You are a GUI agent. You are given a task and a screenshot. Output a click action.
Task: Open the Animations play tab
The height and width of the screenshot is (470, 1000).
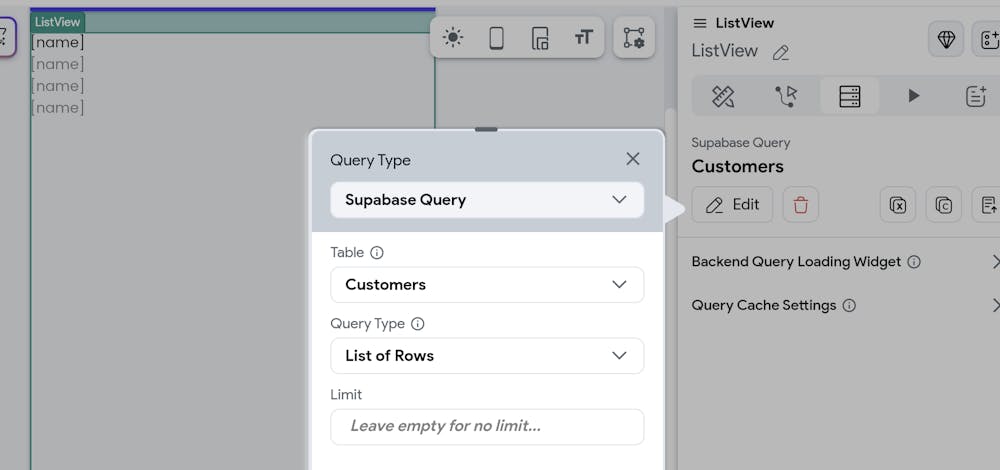tap(913, 96)
